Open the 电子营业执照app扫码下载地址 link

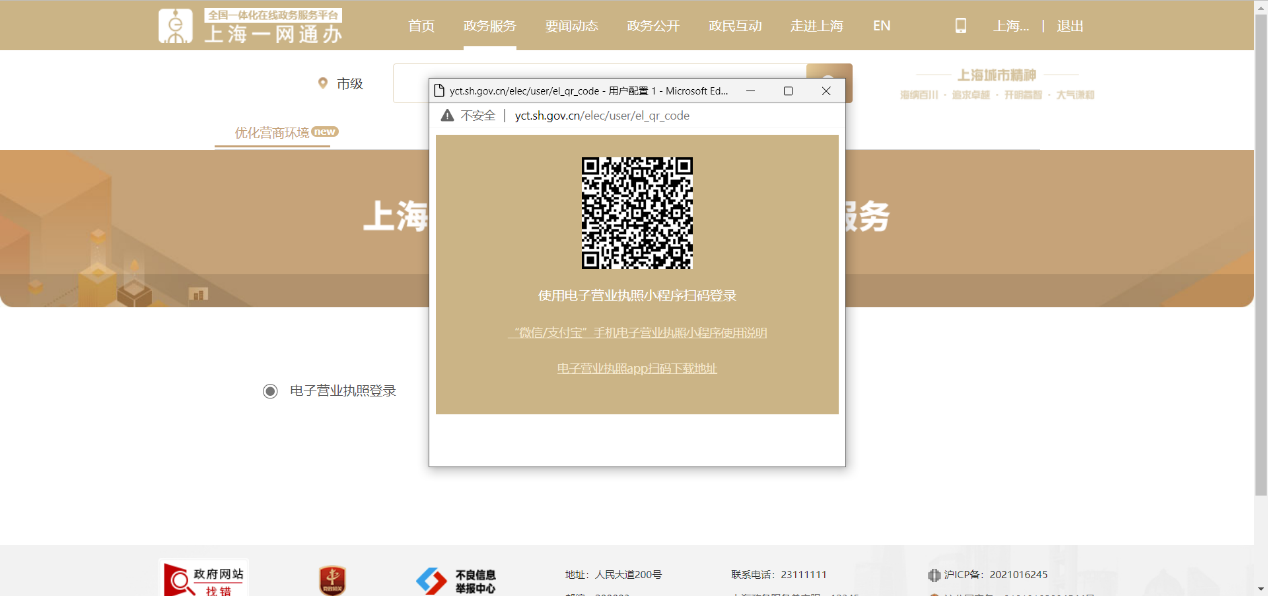(x=637, y=369)
